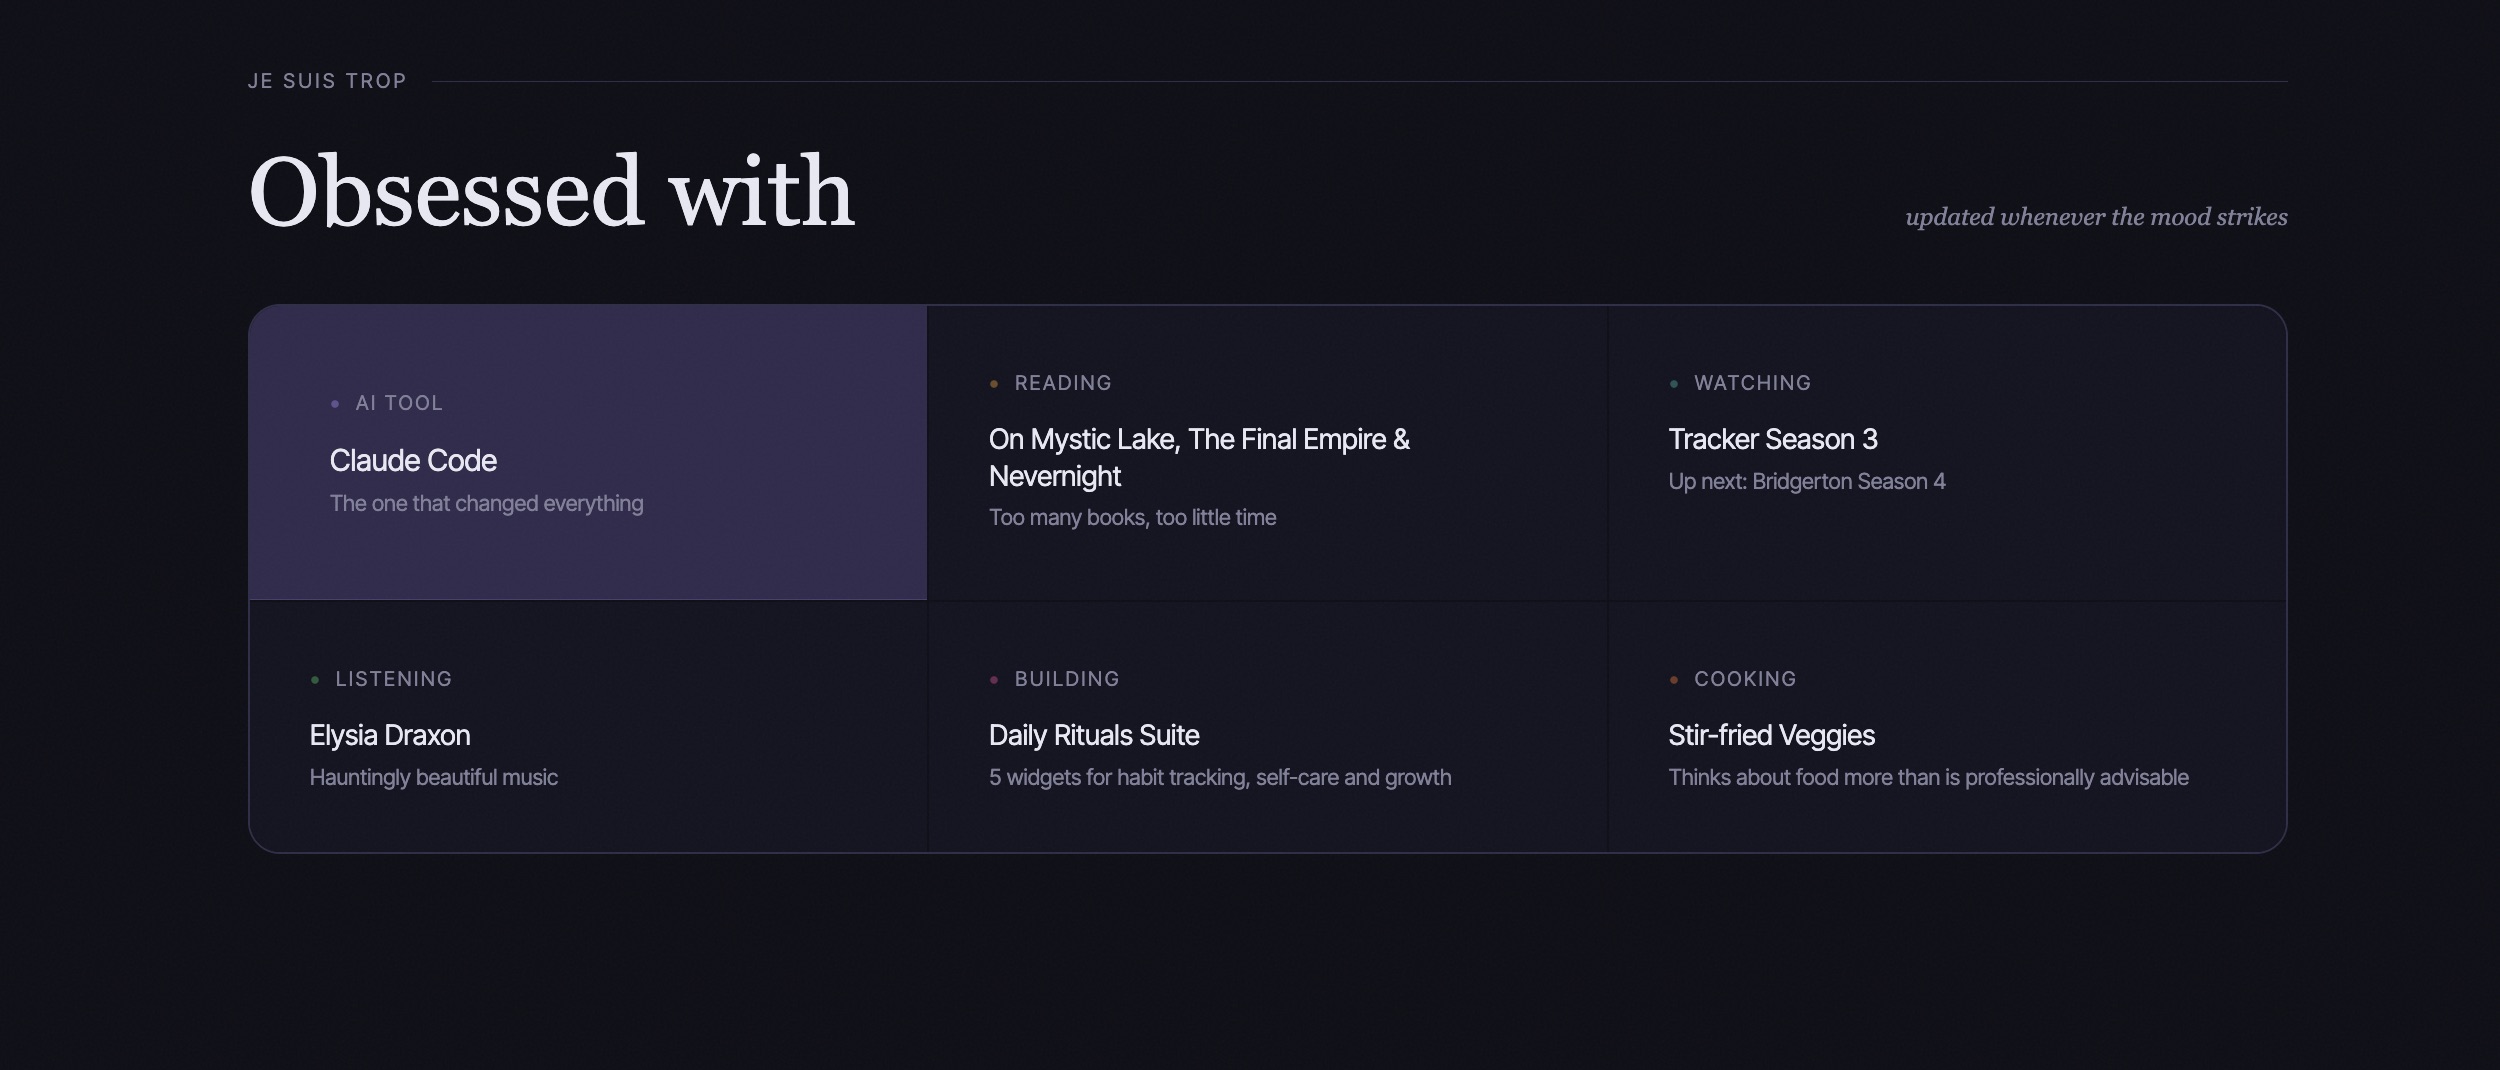Click the 'Obsessed with' heading

point(552,191)
